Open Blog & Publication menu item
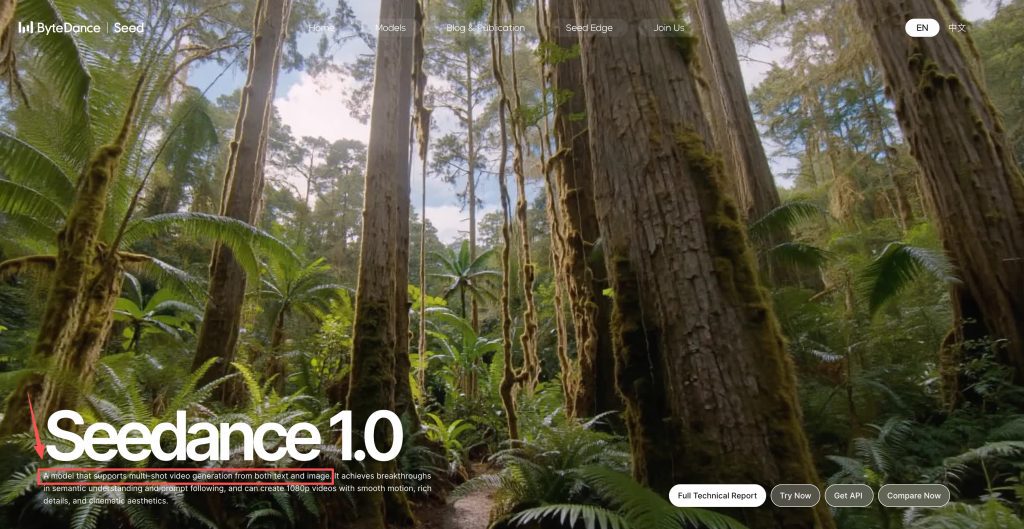This screenshot has height=529, width=1024. (485, 28)
